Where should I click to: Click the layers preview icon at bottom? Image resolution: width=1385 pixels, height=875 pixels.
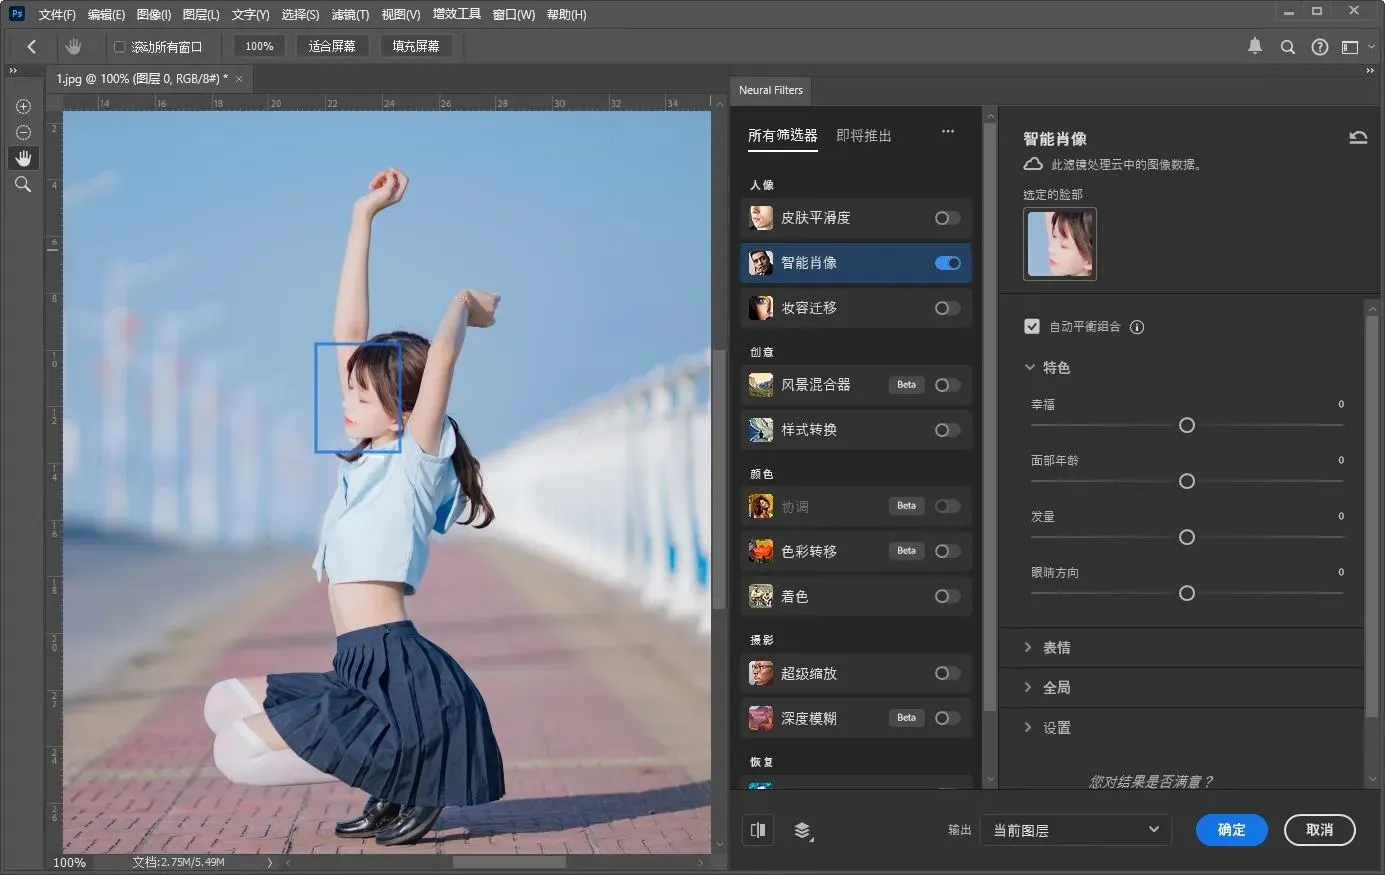pyautogui.click(x=803, y=830)
